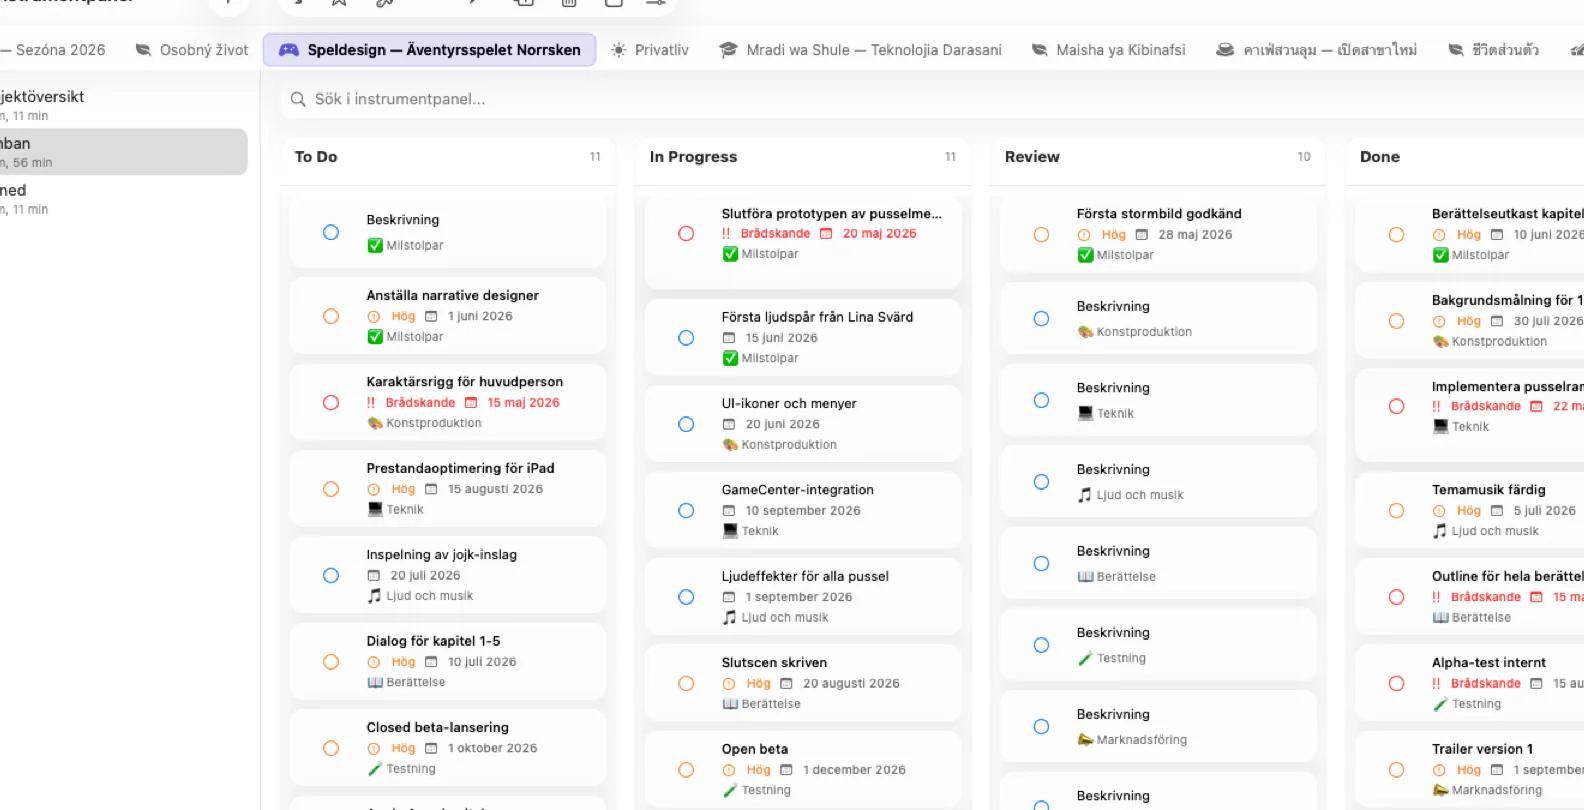
Task: Focus the Sök i instrumentpanel search field
Action: (930, 99)
